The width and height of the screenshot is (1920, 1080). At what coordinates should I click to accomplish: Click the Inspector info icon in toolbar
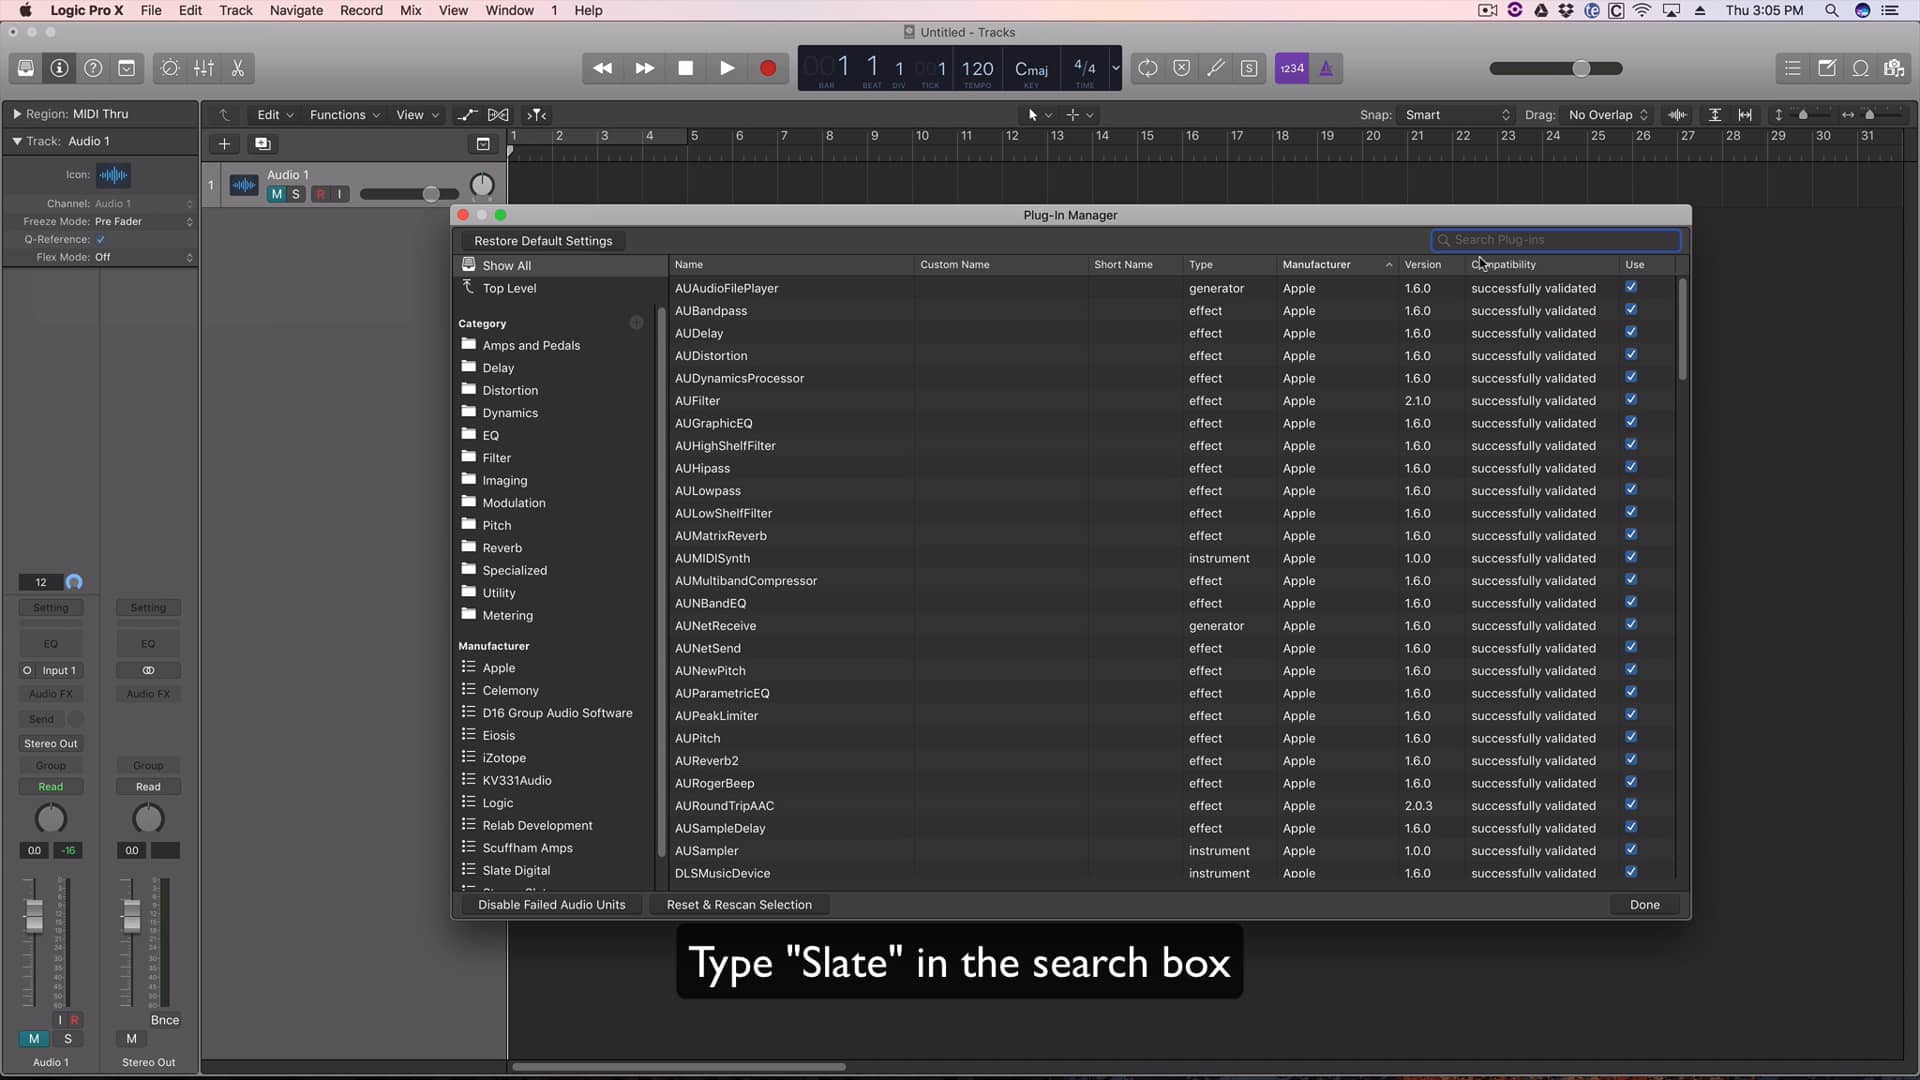tap(60, 68)
